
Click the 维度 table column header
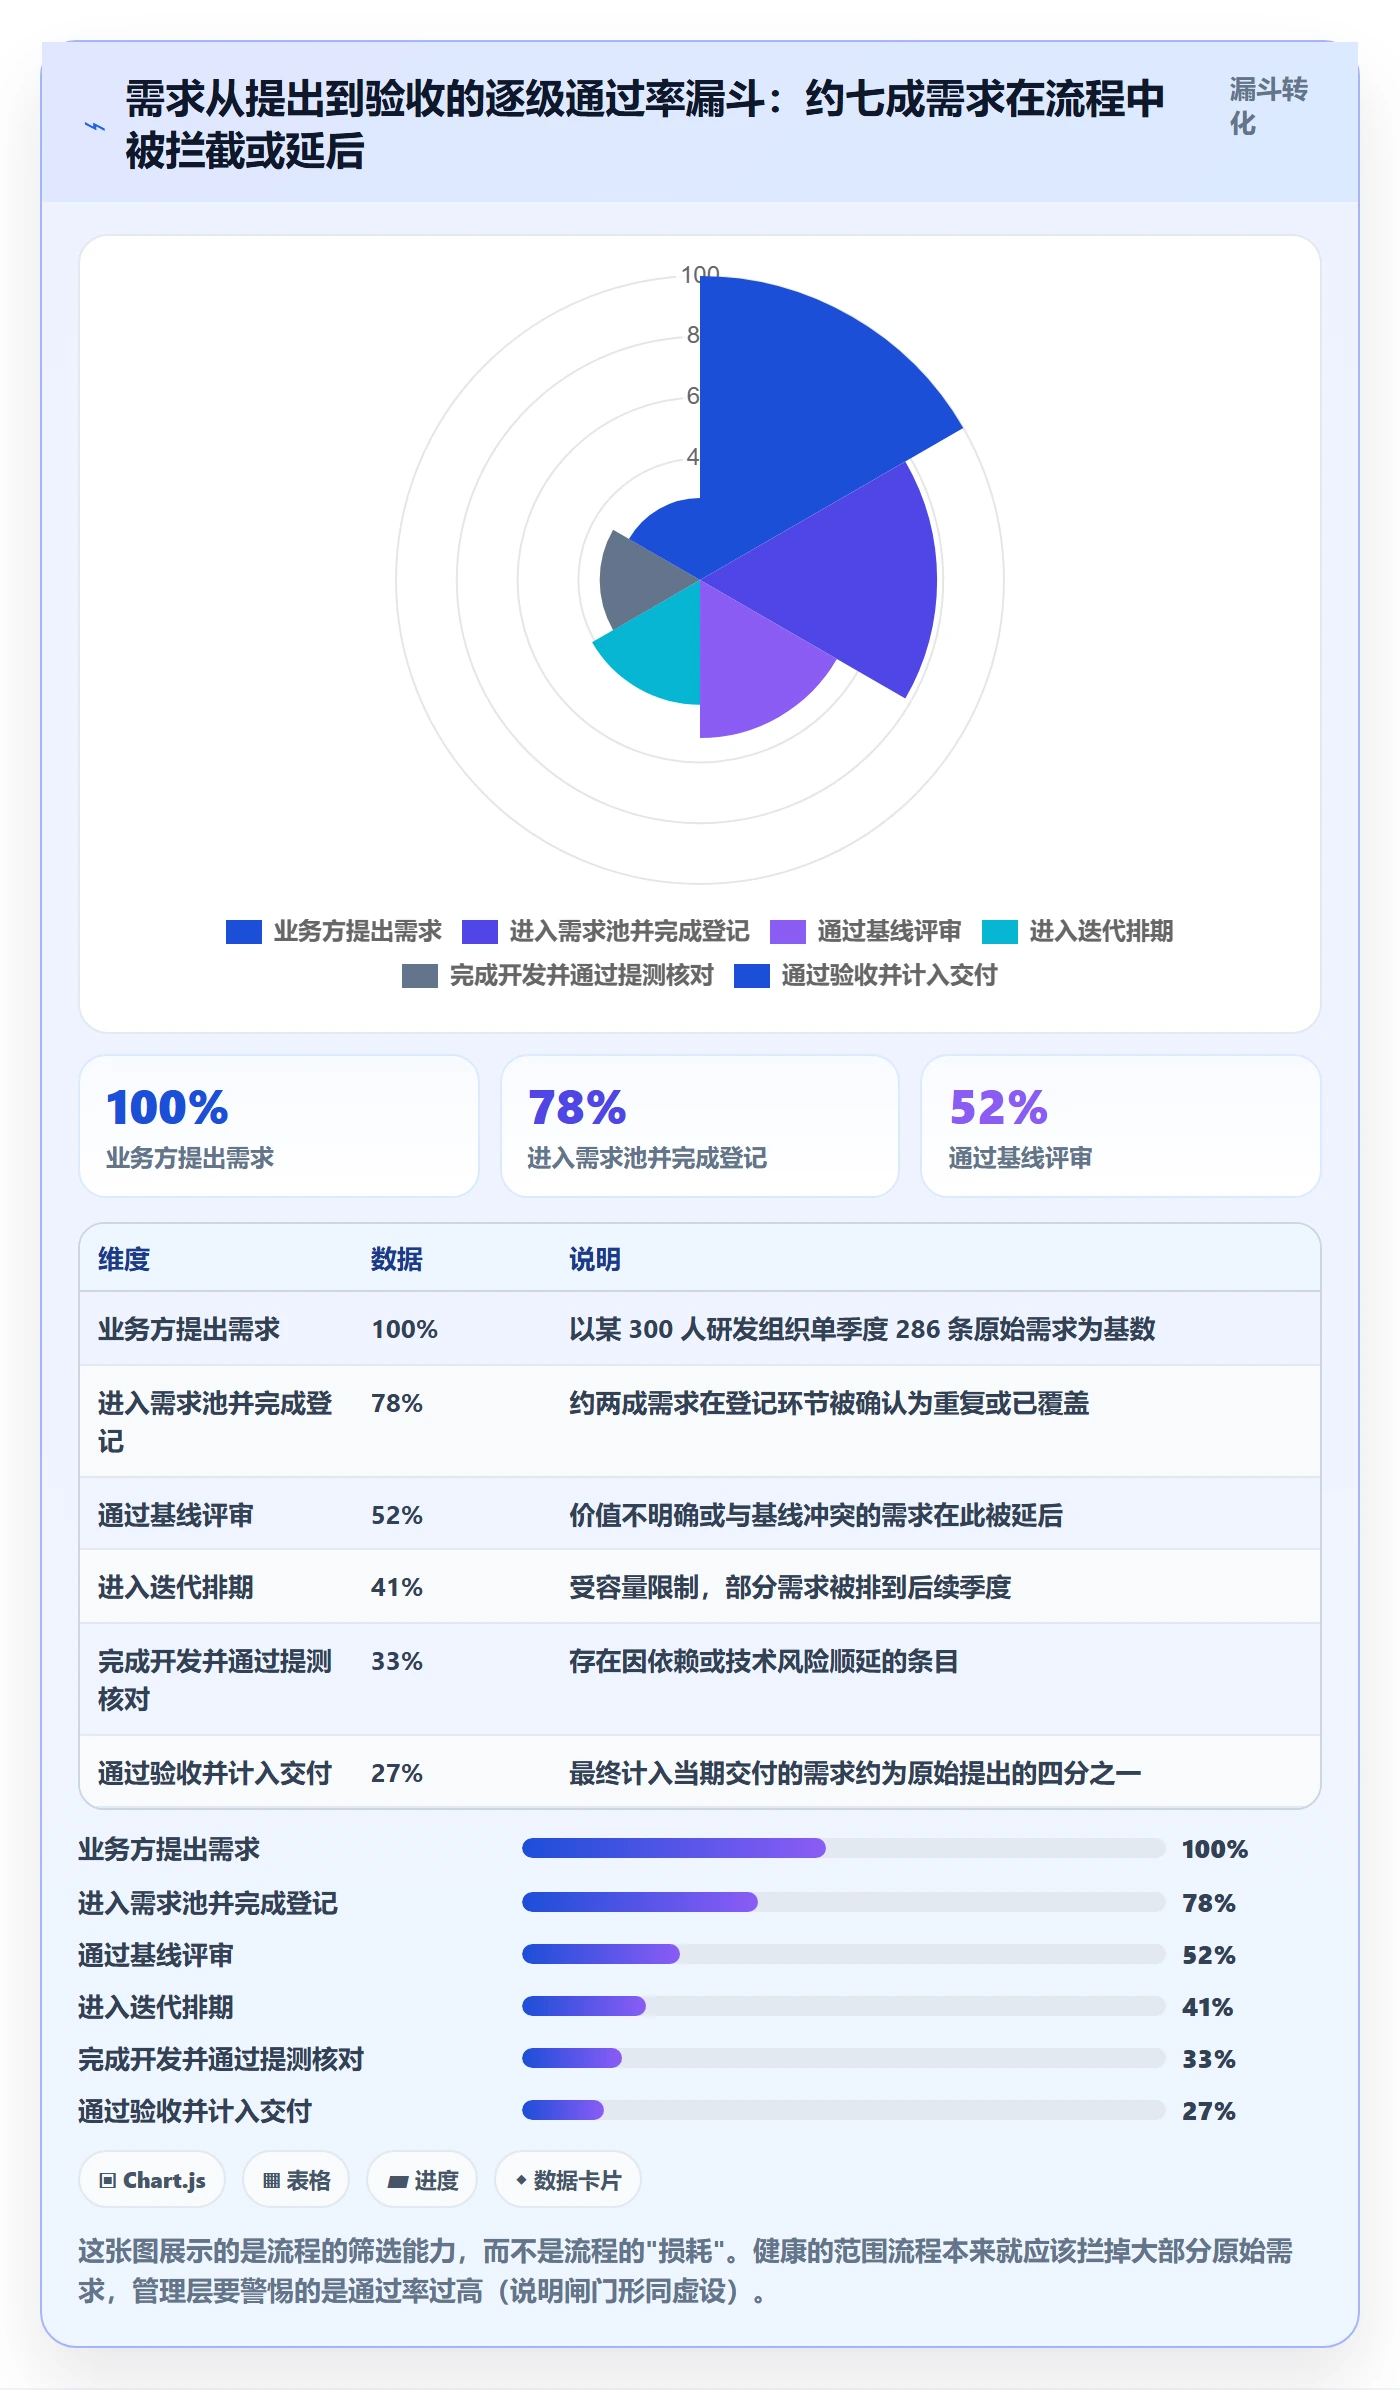(x=124, y=1259)
